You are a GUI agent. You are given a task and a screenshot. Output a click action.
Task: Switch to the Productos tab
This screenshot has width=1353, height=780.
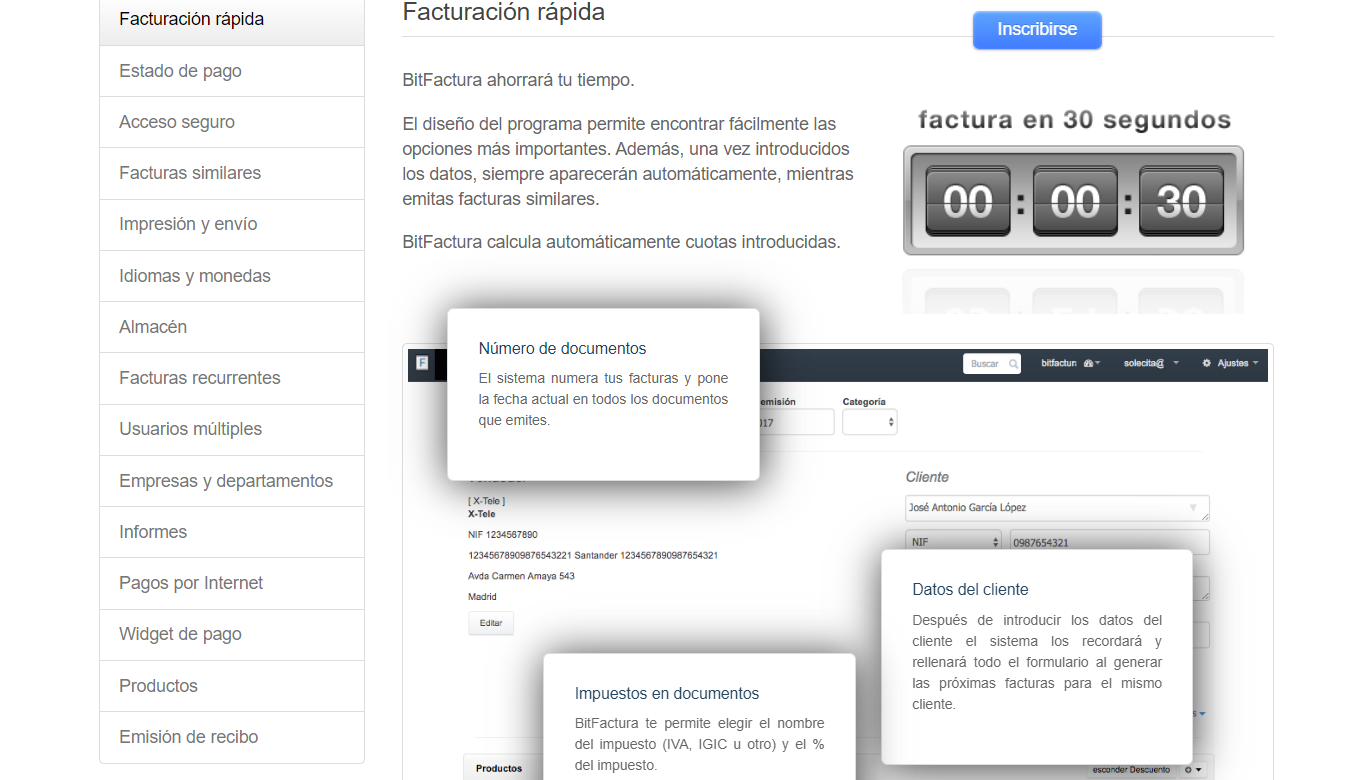point(500,767)
